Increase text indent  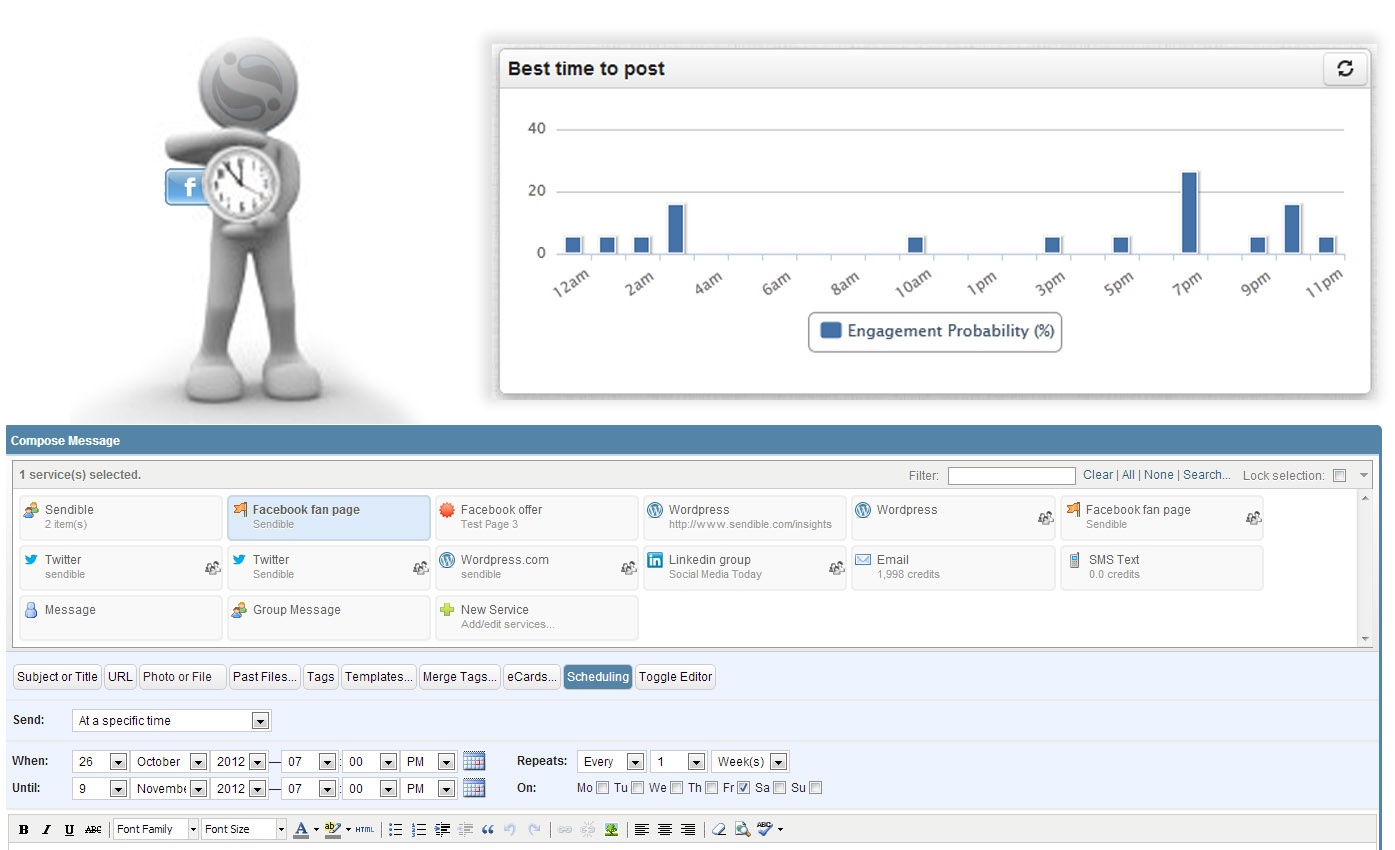point(442,829)
